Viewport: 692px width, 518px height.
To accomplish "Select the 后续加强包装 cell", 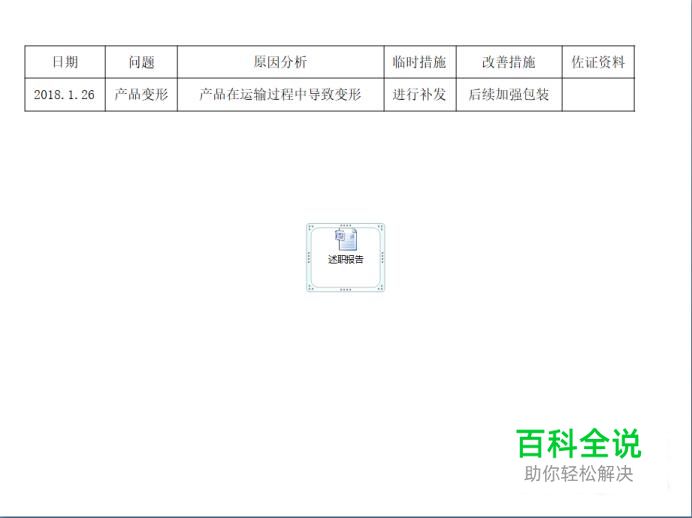I will pos(509,94).
